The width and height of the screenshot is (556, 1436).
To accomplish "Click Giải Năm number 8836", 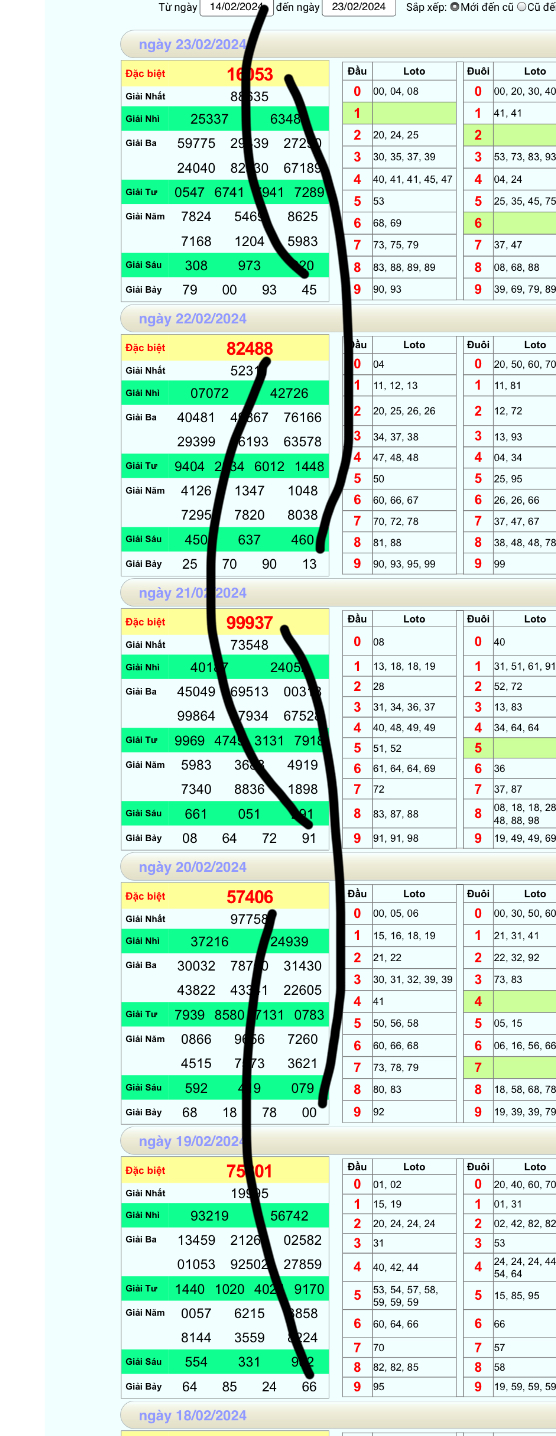I will pyautogui.click(x=250, y=789).
